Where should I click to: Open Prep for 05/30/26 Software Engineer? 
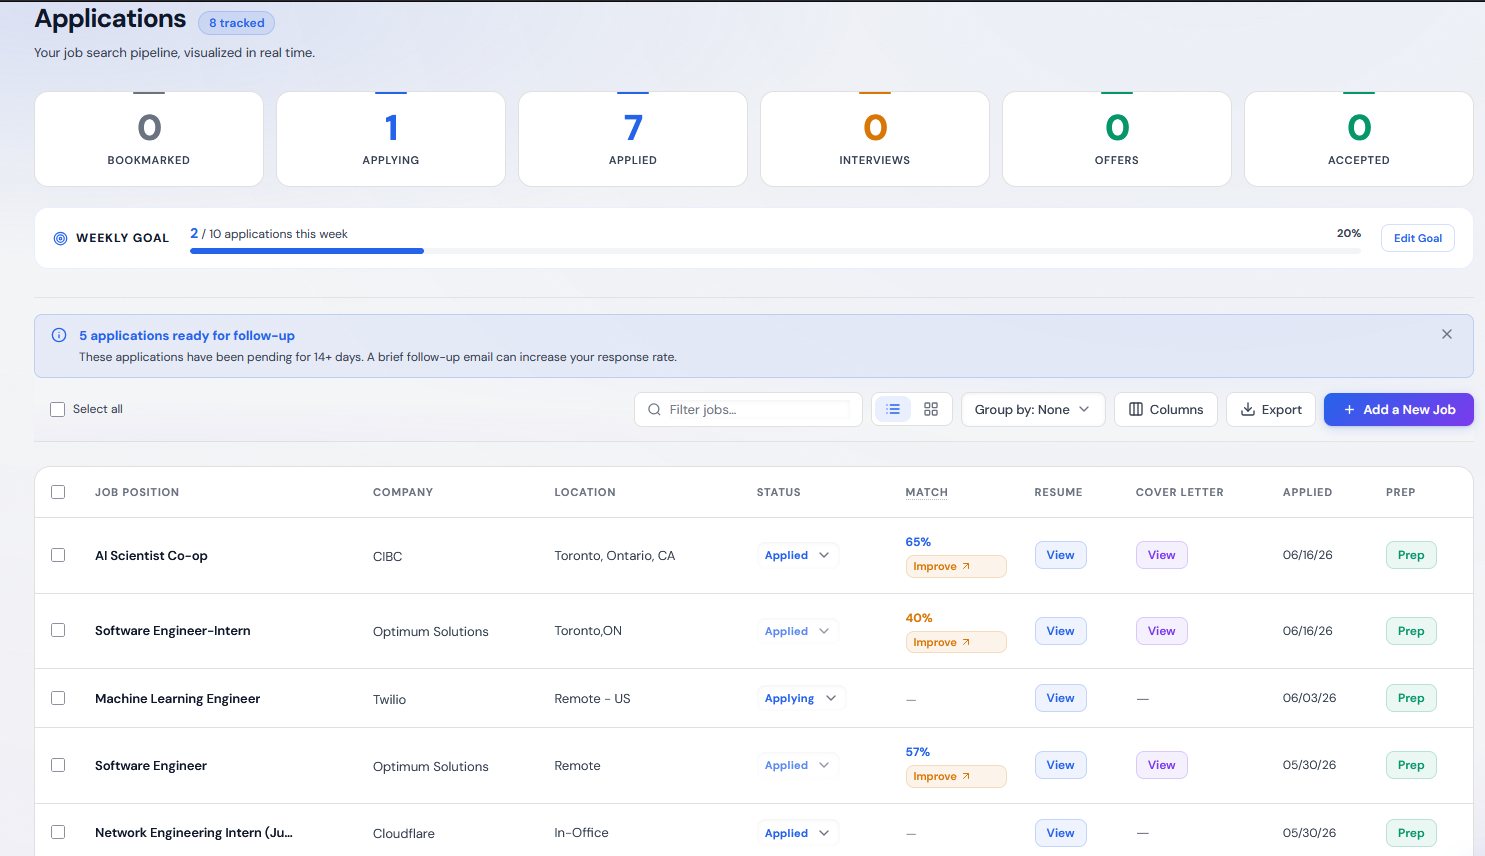[1411, 765]
